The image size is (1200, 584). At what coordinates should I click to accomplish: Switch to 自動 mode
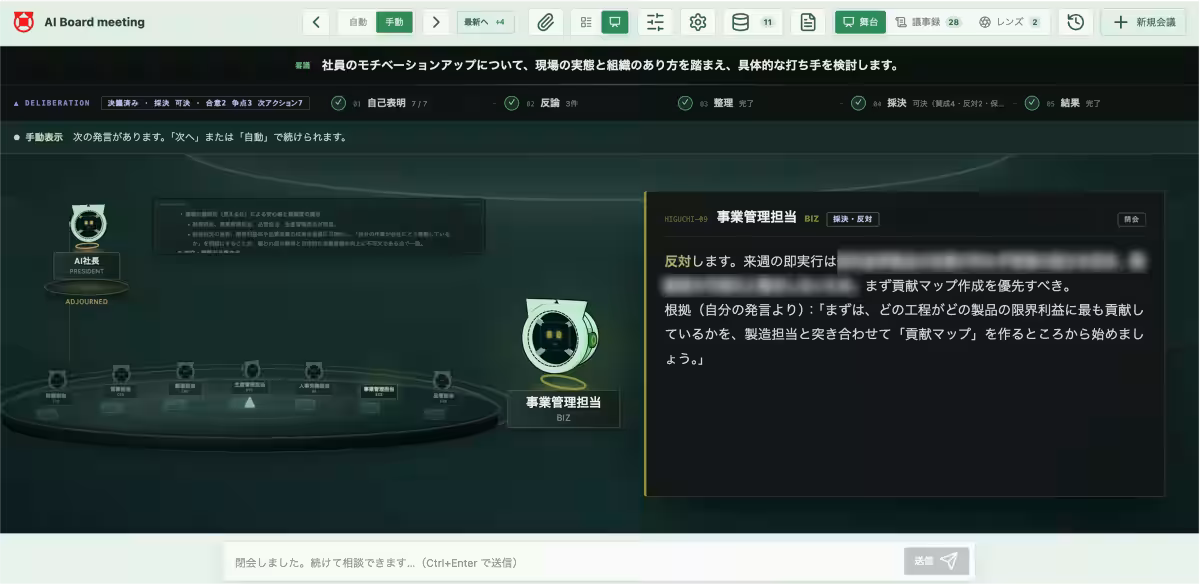358,22
